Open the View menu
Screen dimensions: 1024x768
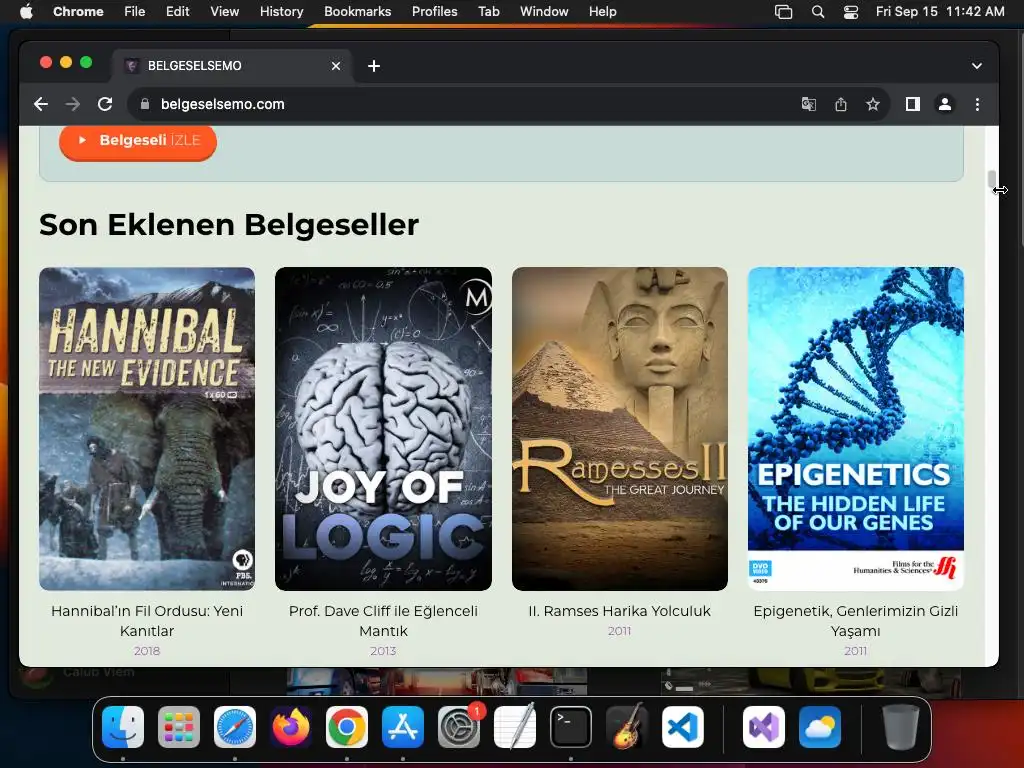[224, 12]
